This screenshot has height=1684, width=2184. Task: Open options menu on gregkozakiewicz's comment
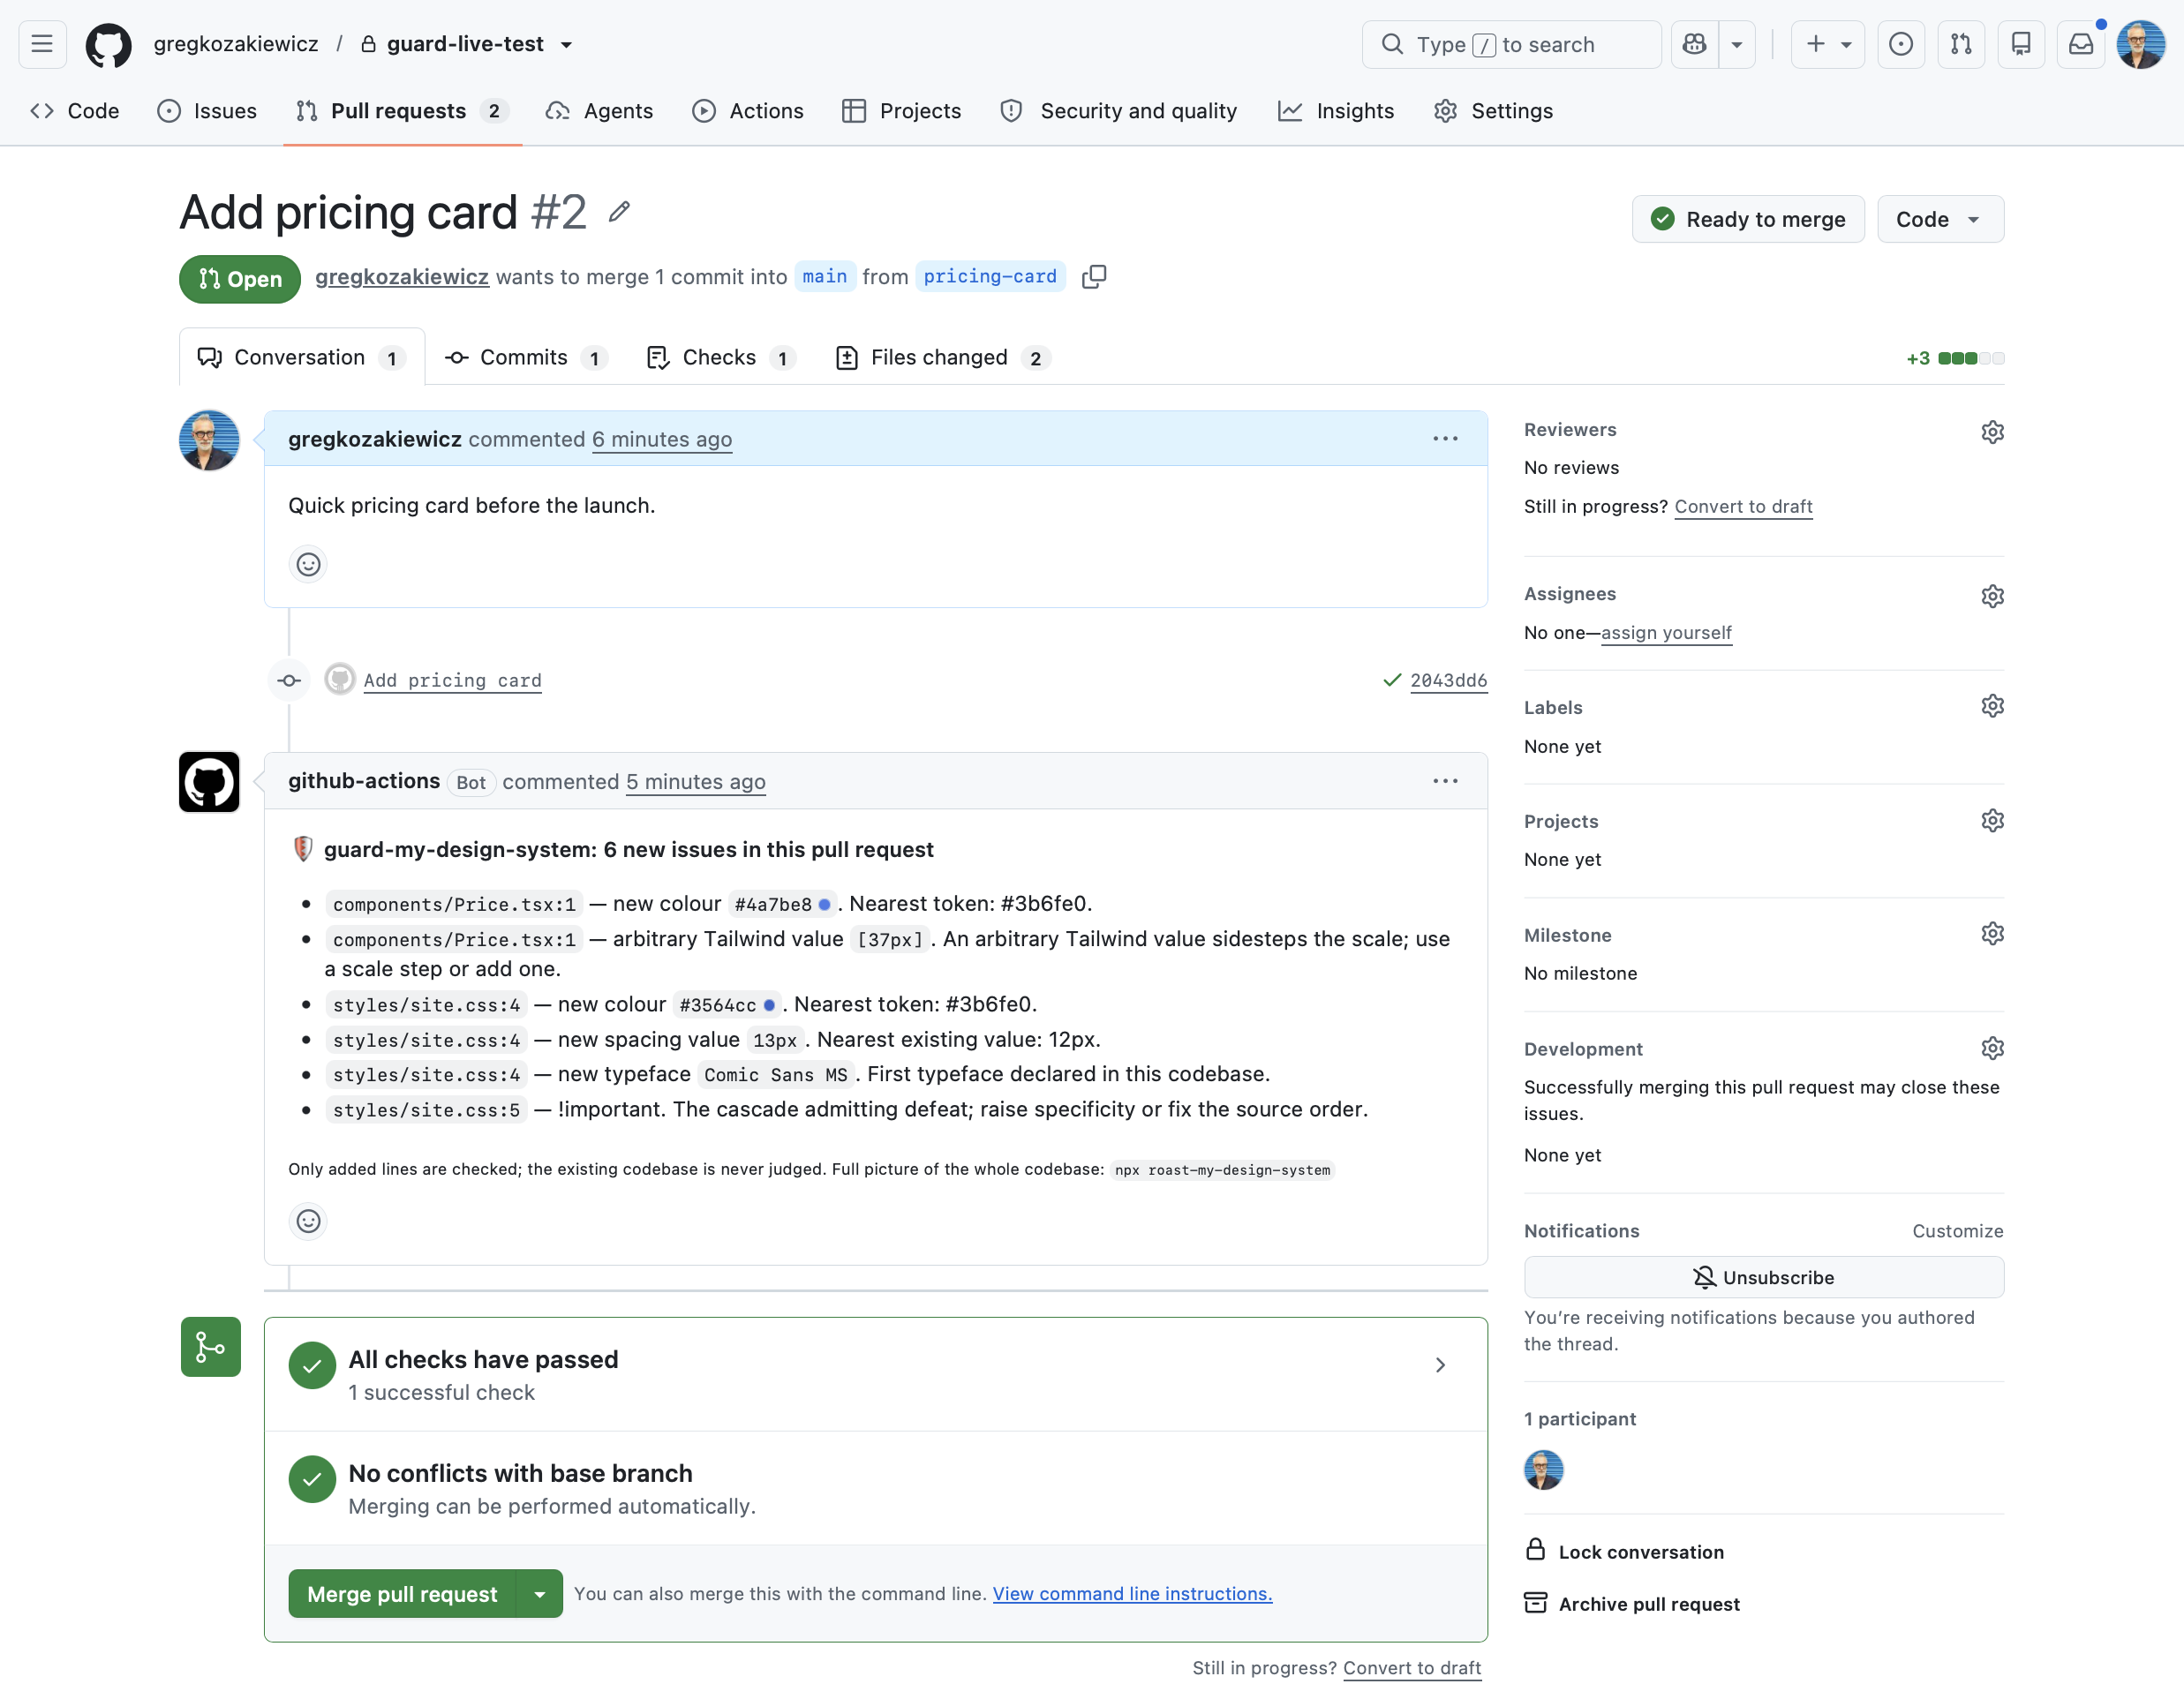click(x=1444, y=438)
